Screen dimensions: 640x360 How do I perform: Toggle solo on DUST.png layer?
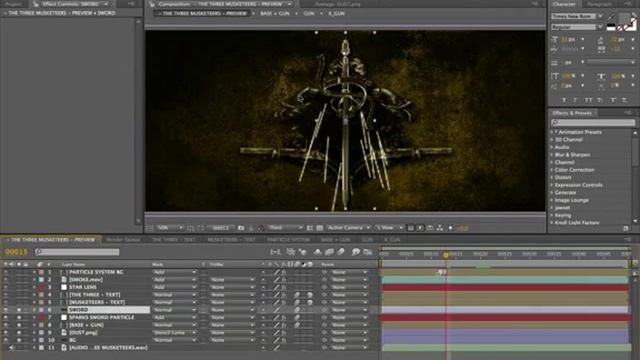point(19,333)
